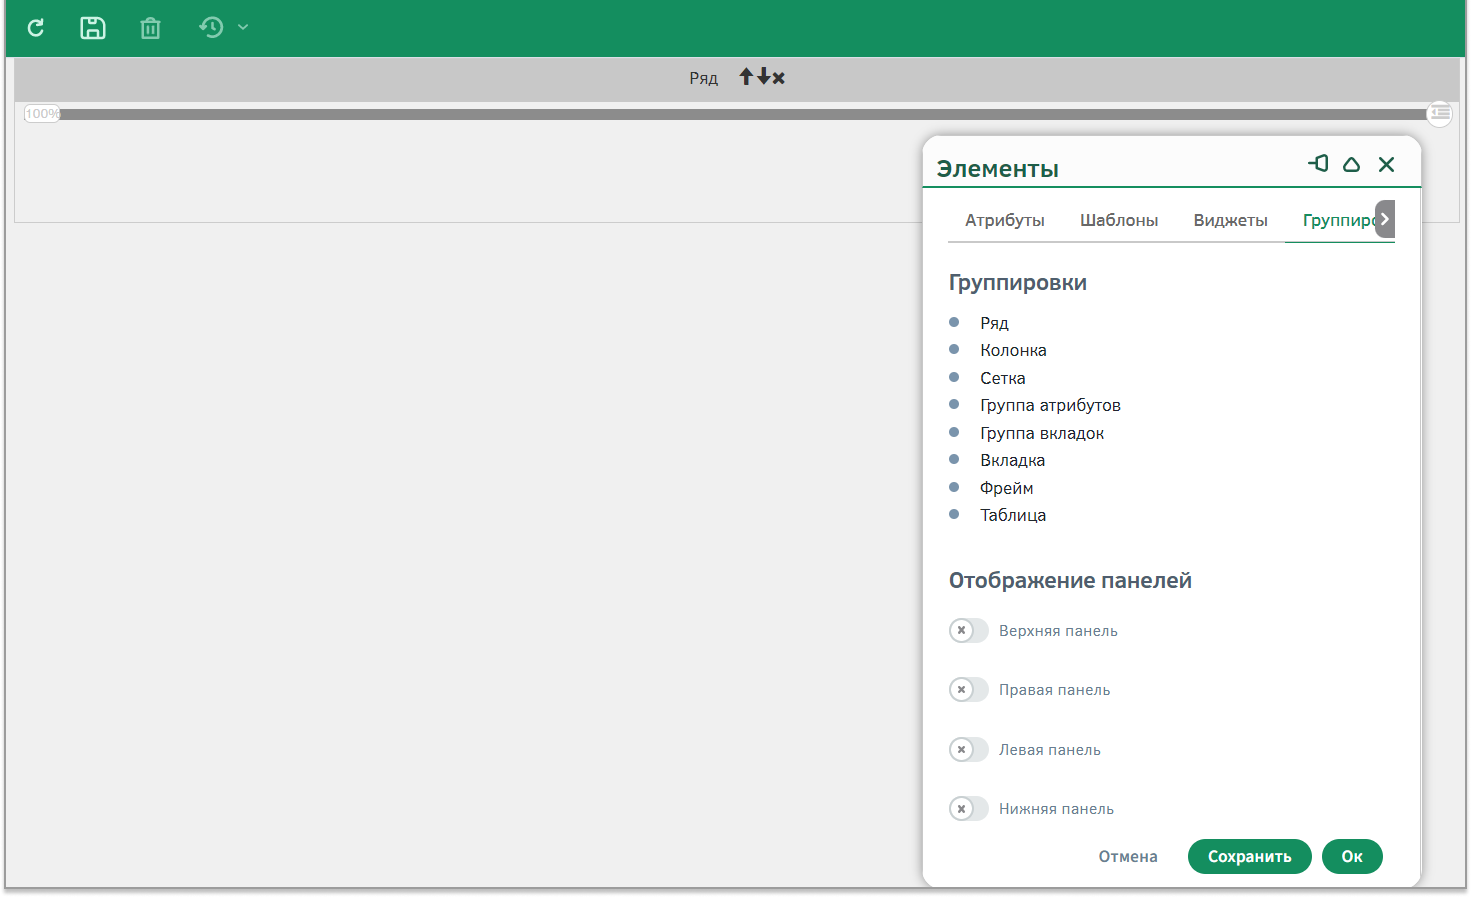Toggle the Верхняя панель switch
The height and width of the screenshot is (897, 1471).
click(968, 631)
